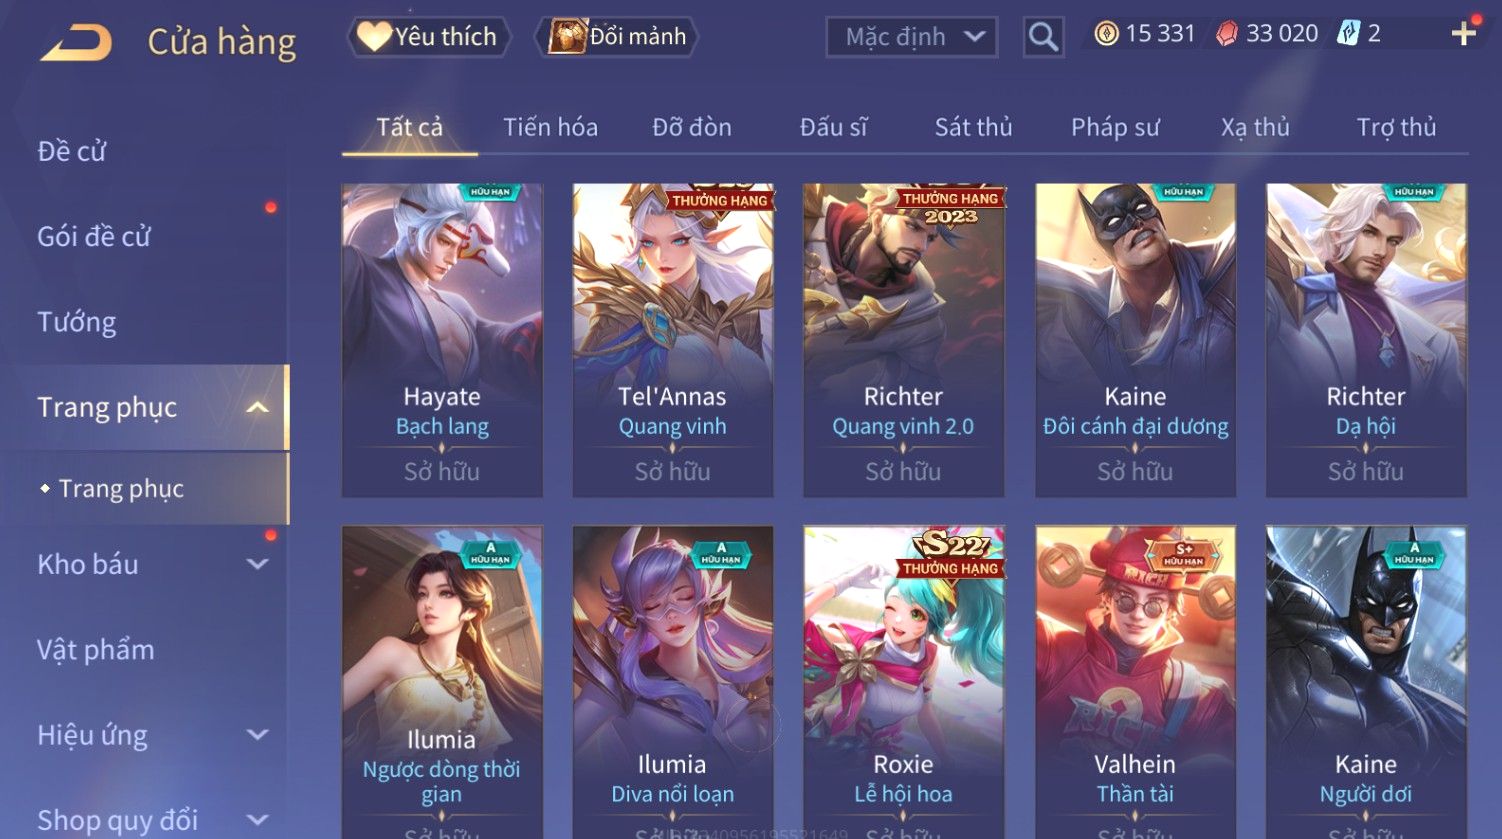Viewport: 1502px width, 839px height.
Task: Open the Mặc định sort dropdown
Action: click(912, 37)
